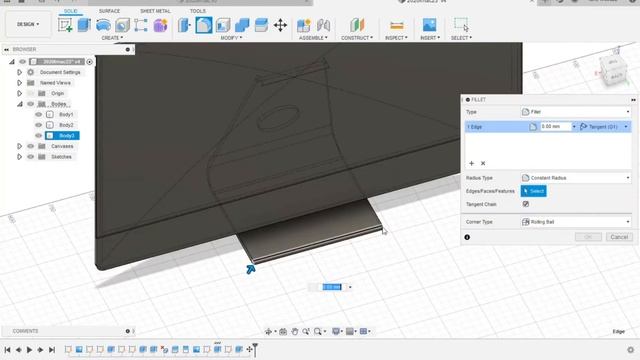Select the Joint tool
The width and height of the screenshot is (640, 360).
[x=323, y=25]
